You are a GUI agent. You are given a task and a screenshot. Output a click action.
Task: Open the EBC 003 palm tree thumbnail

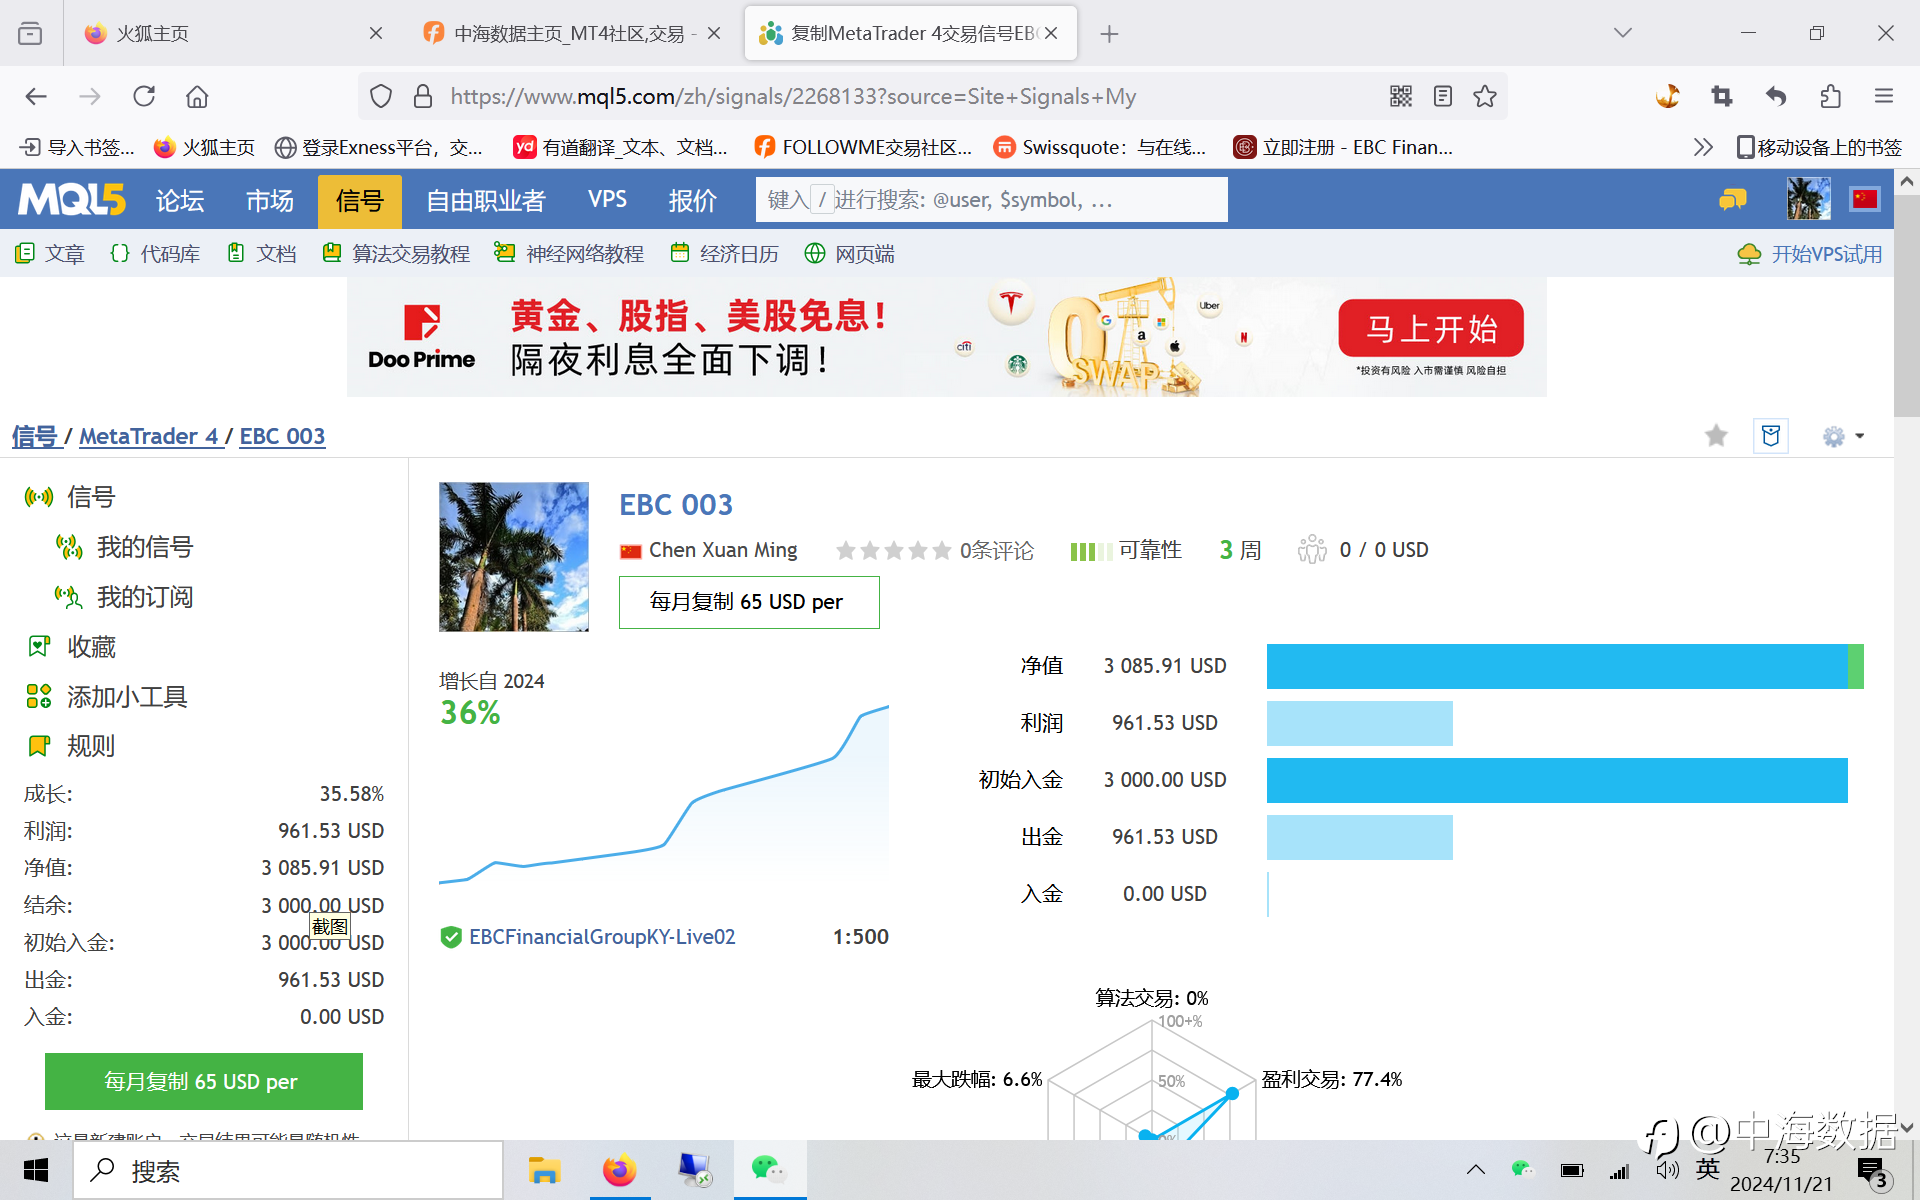pos(514,557)
